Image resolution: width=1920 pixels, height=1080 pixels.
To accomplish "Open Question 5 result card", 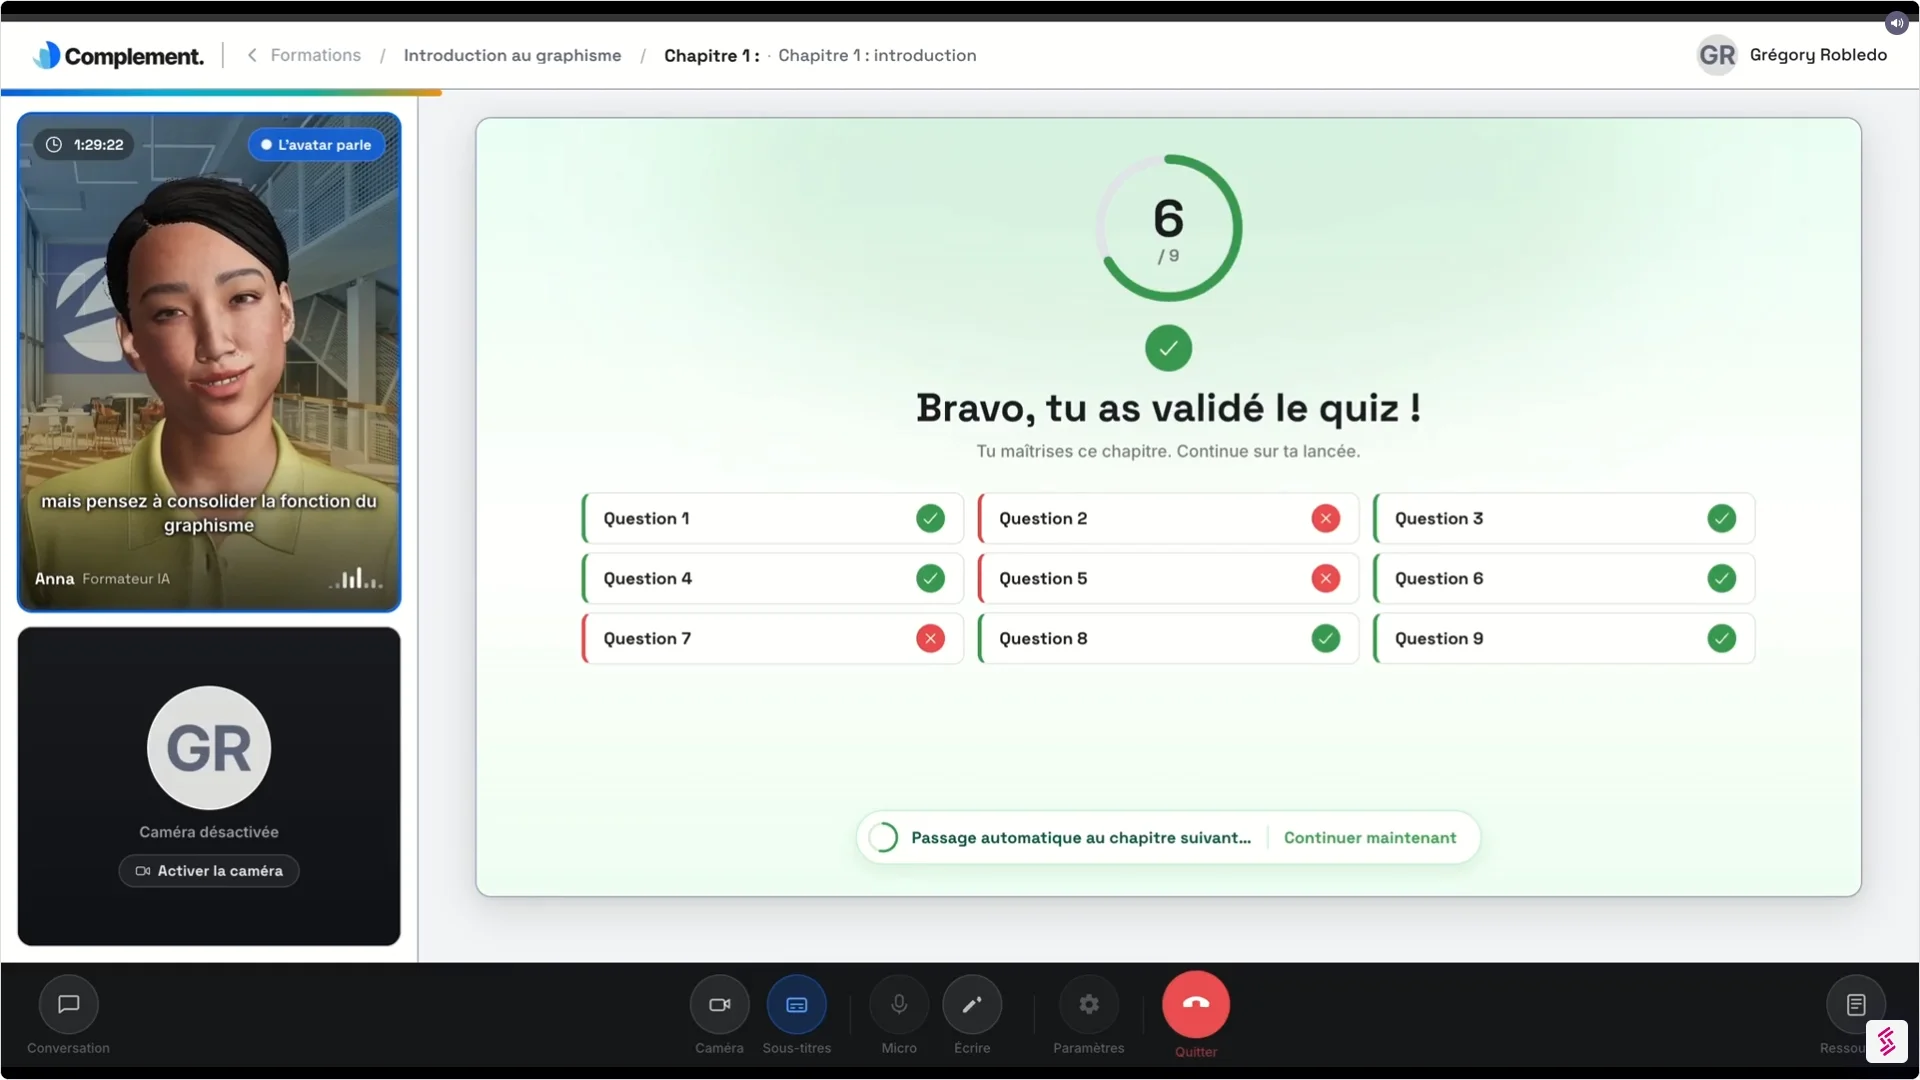I will click(1168, 578).
